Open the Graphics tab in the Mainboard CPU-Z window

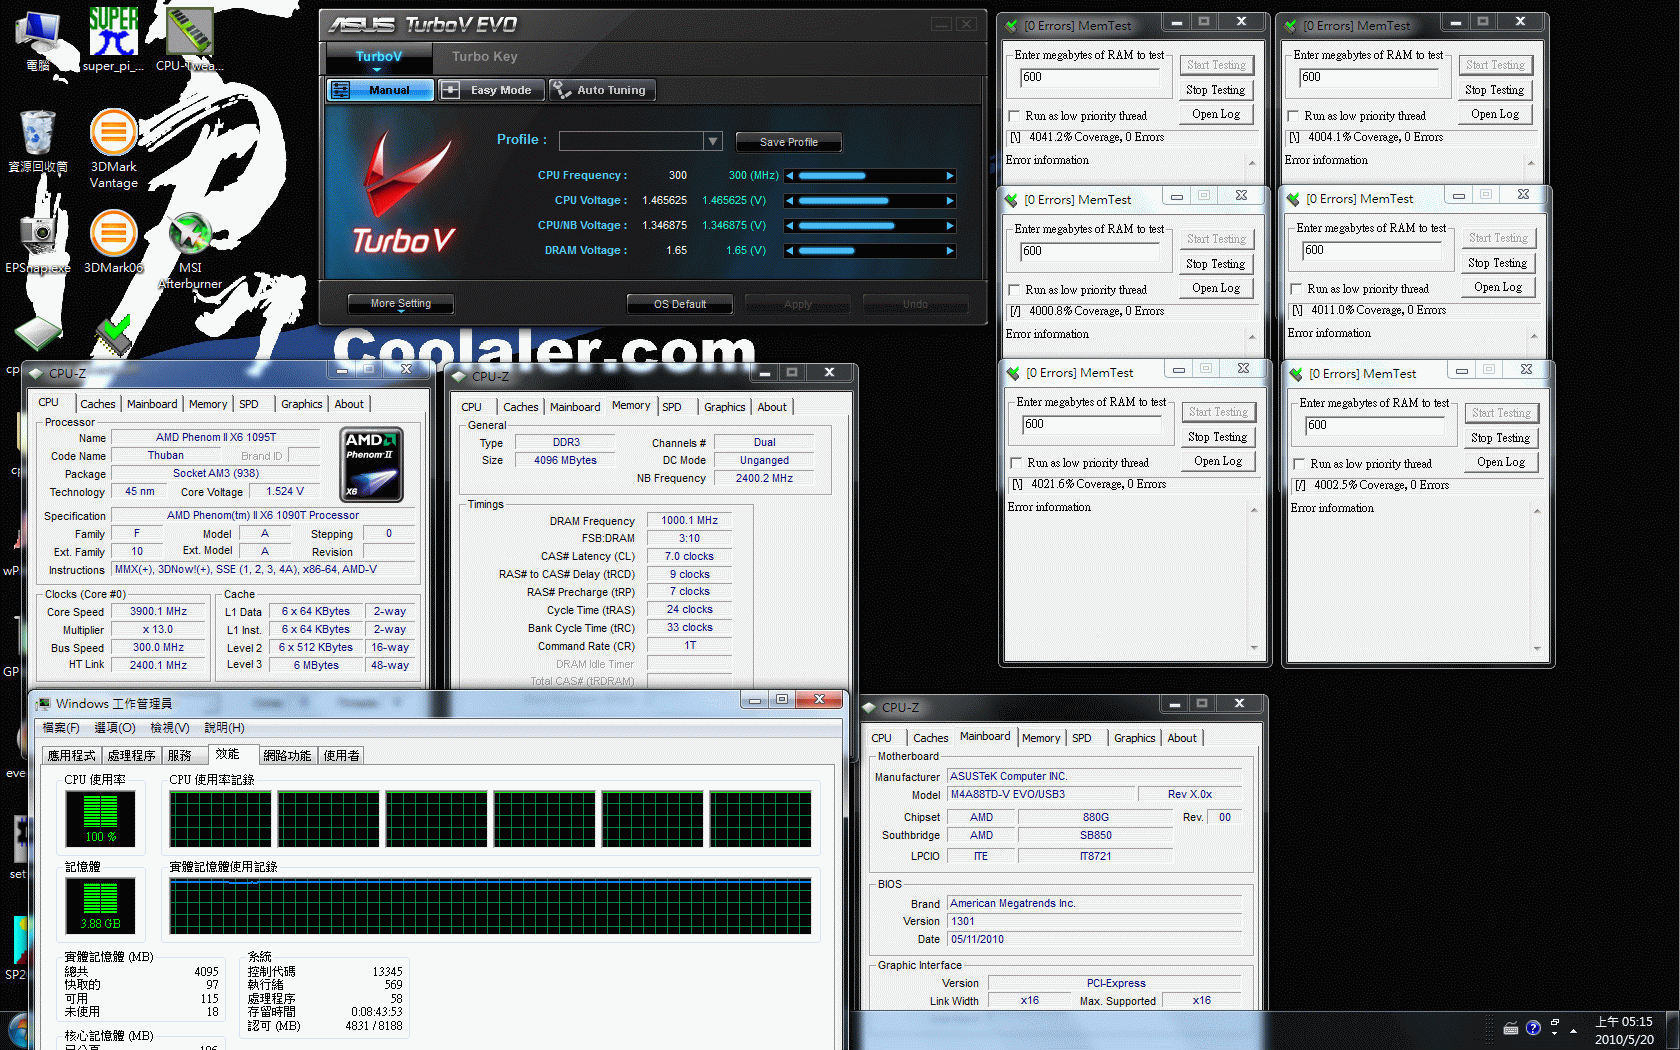click(x=1134, y=738)
